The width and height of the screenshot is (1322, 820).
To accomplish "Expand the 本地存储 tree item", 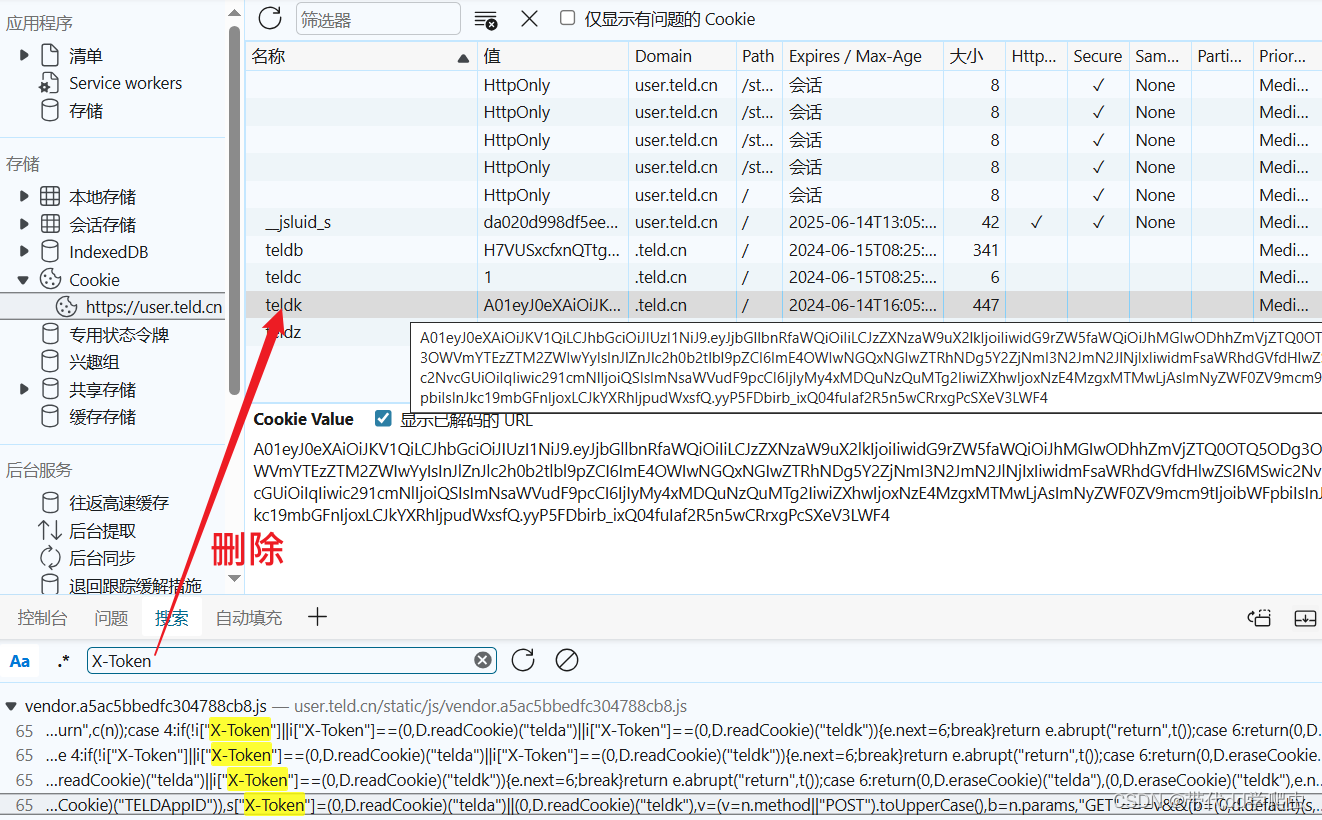I will click(x=24, y=197).
